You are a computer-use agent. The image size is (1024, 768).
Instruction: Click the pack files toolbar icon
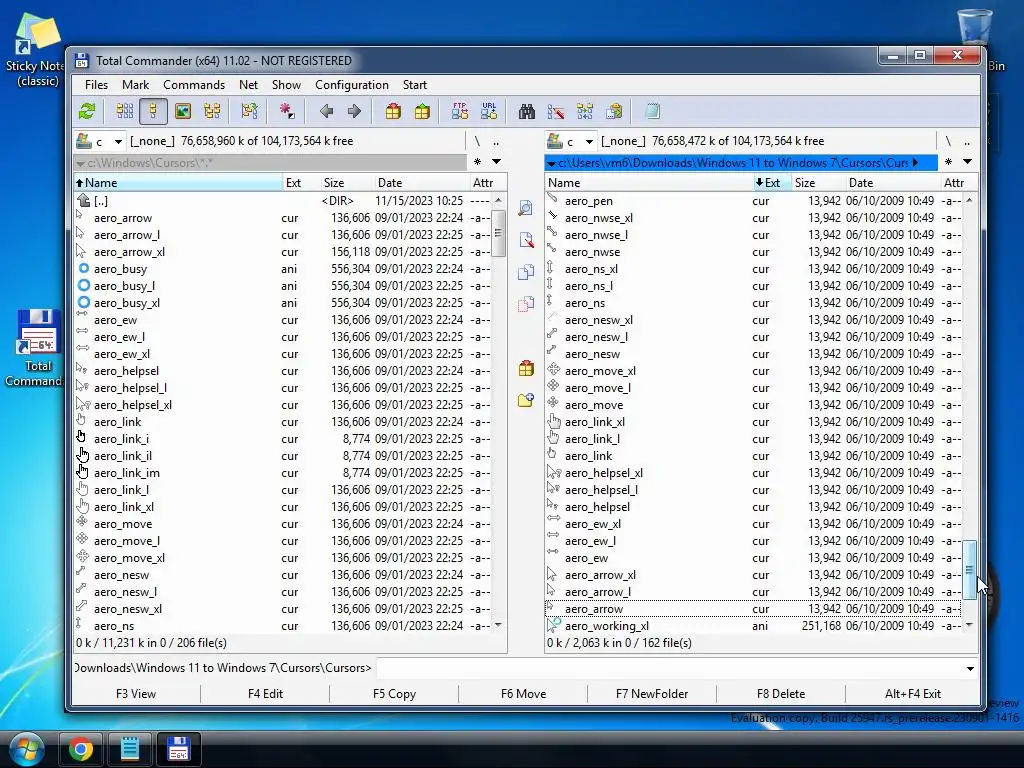[x=393, y=111]
